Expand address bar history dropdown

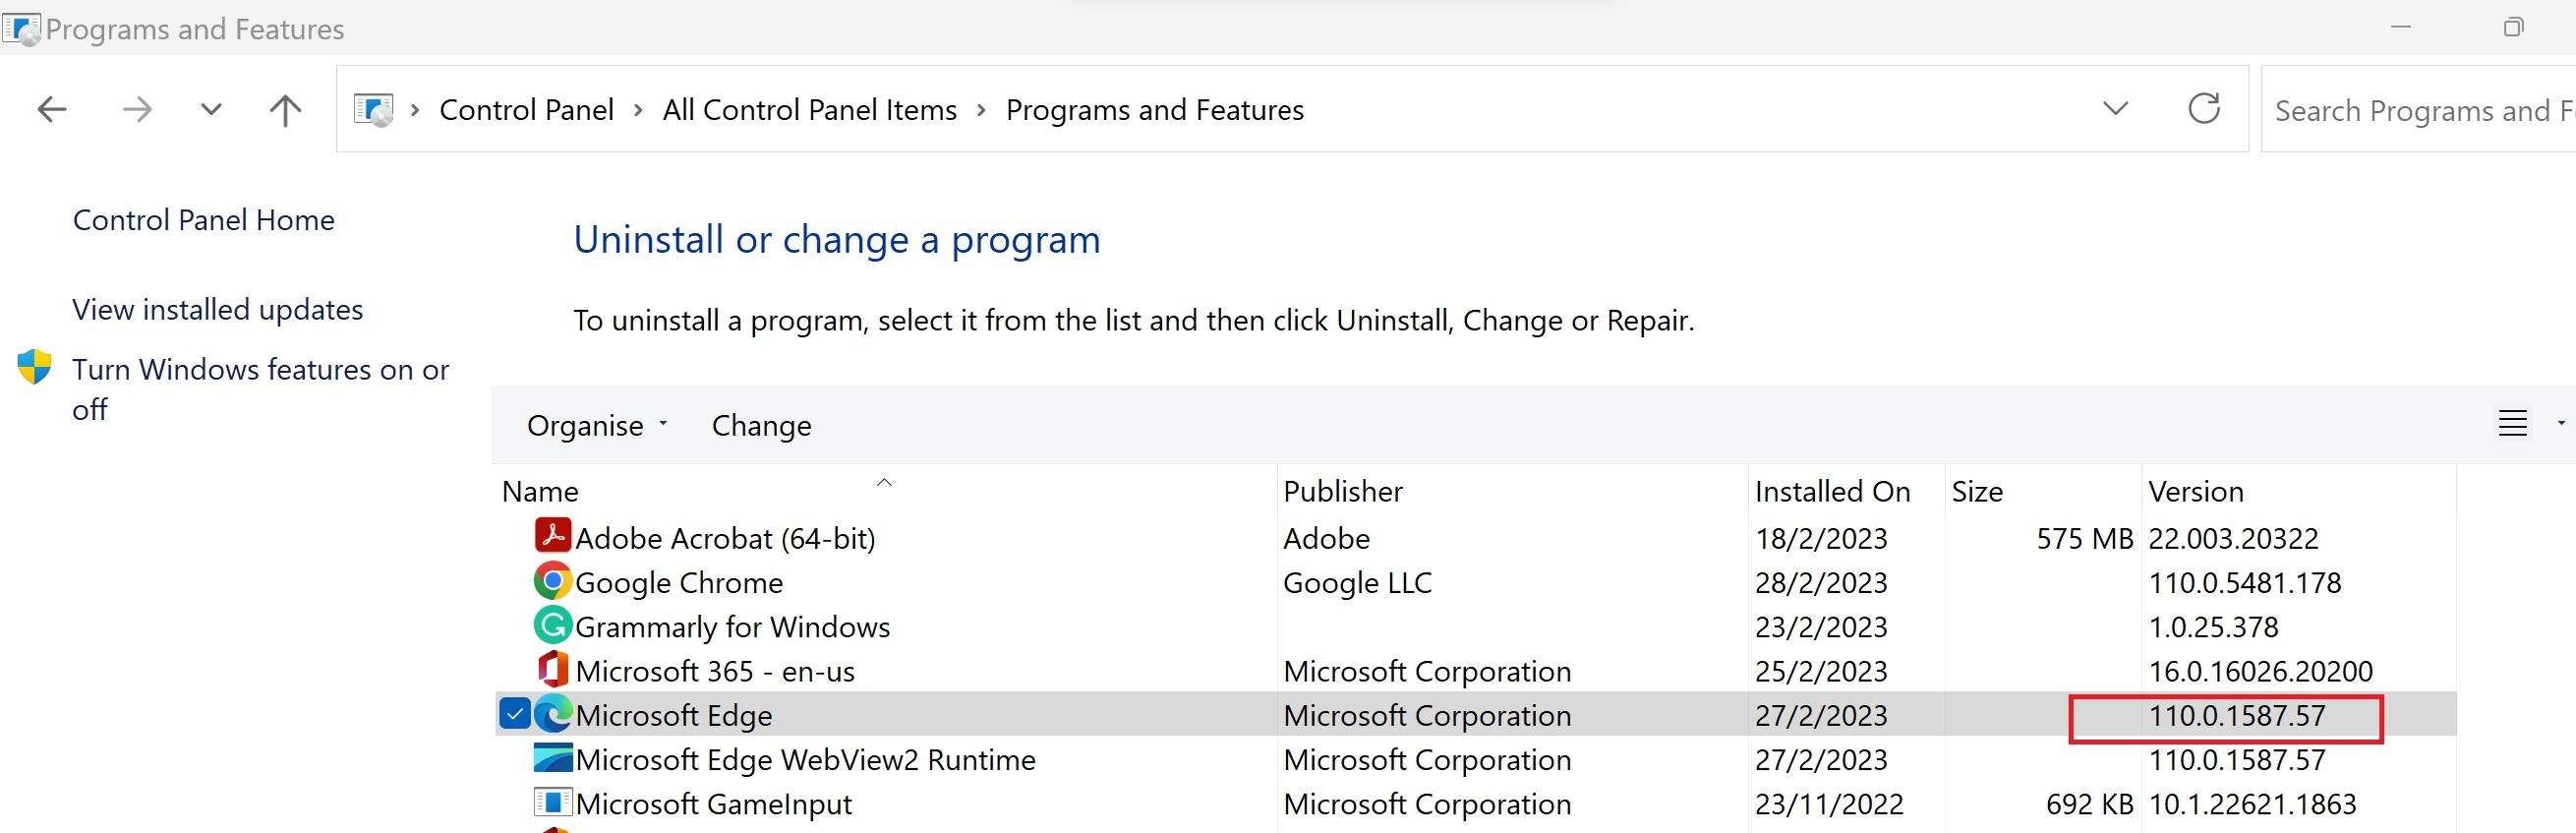point(2116,108)
